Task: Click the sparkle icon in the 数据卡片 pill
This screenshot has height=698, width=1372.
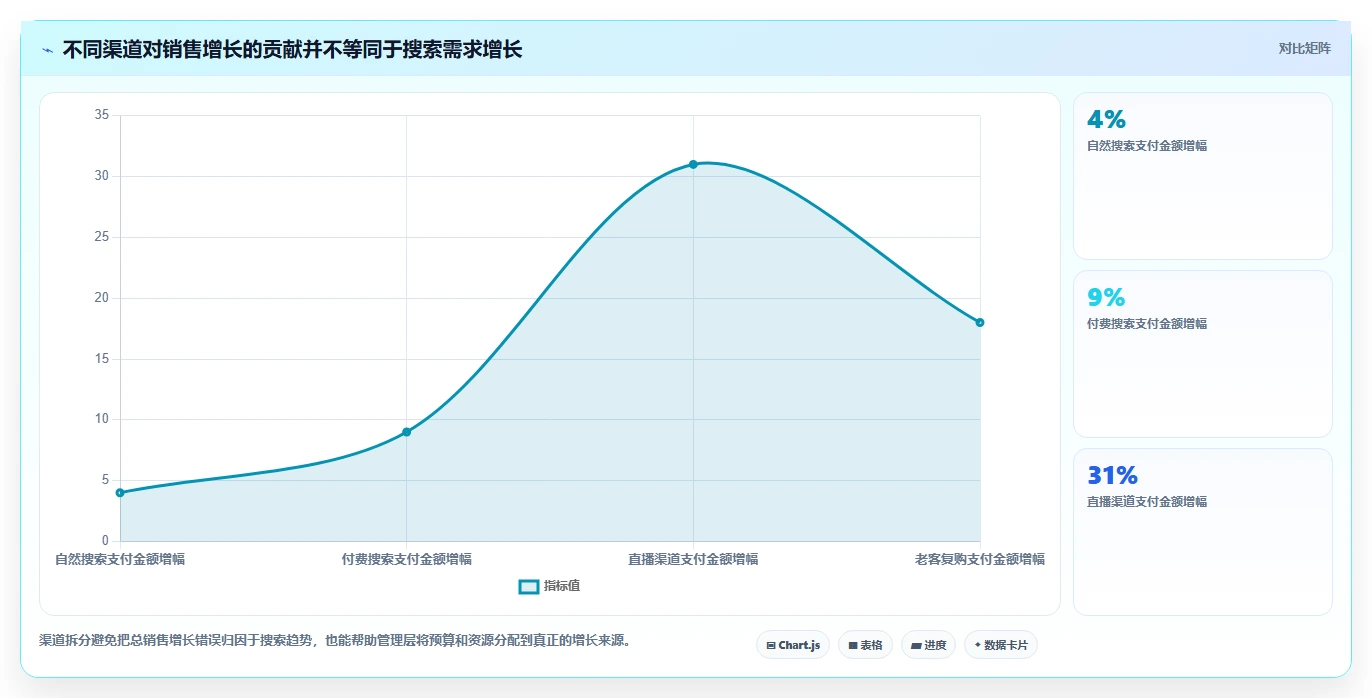Action: (978, 645)
